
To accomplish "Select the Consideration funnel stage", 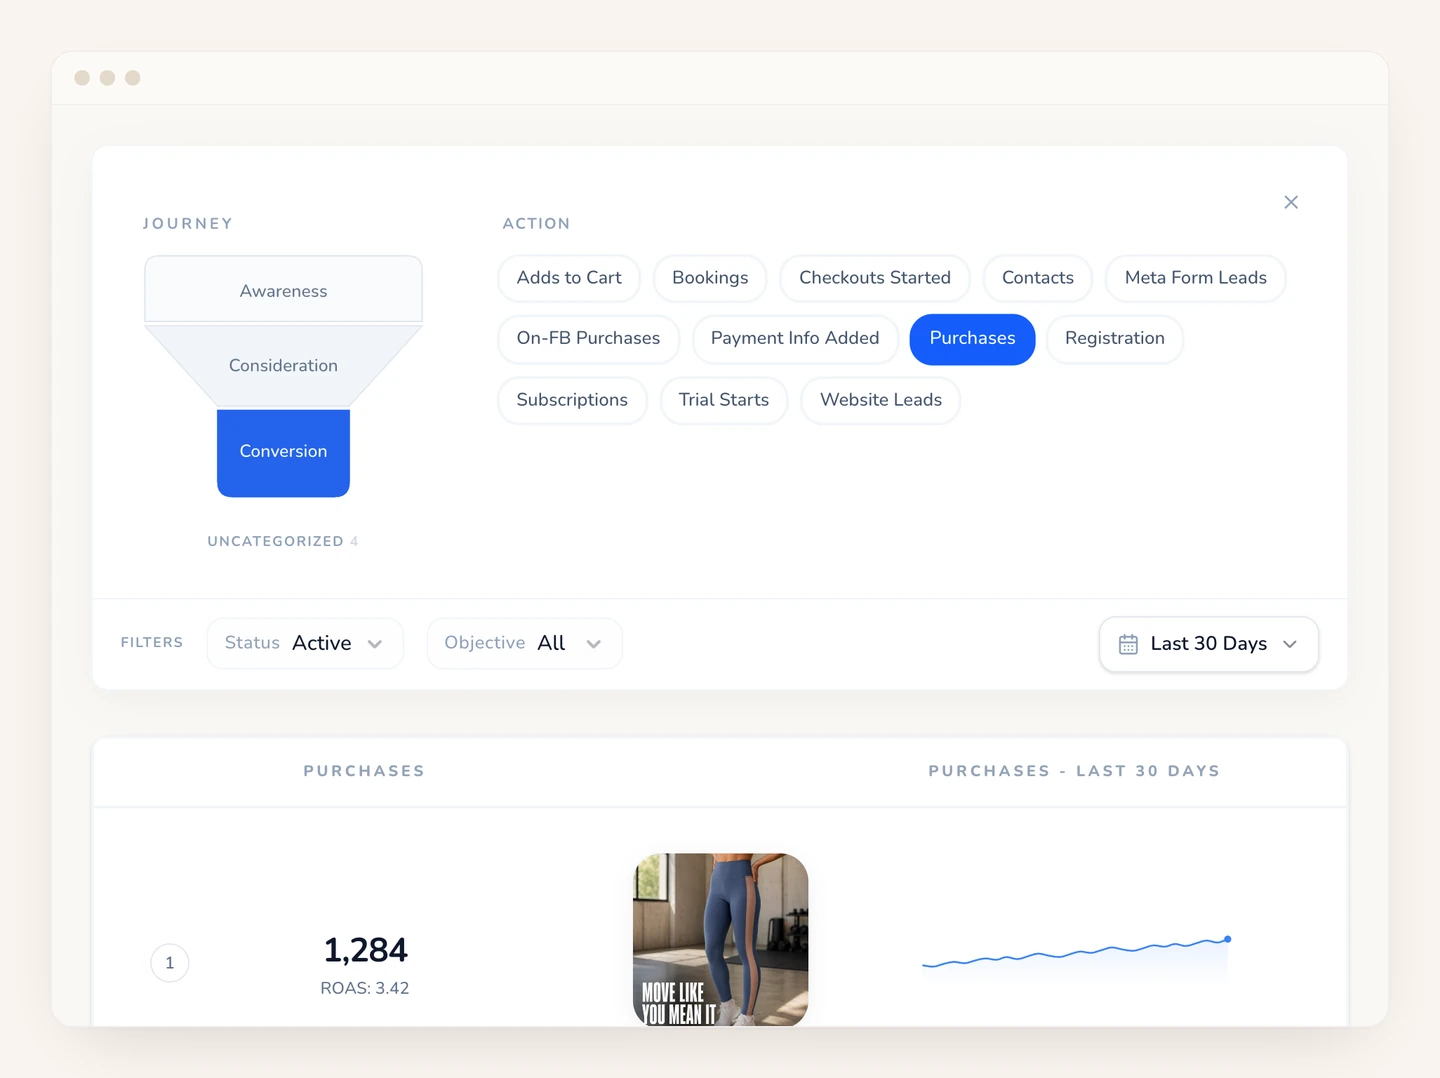I will [283, 365].
